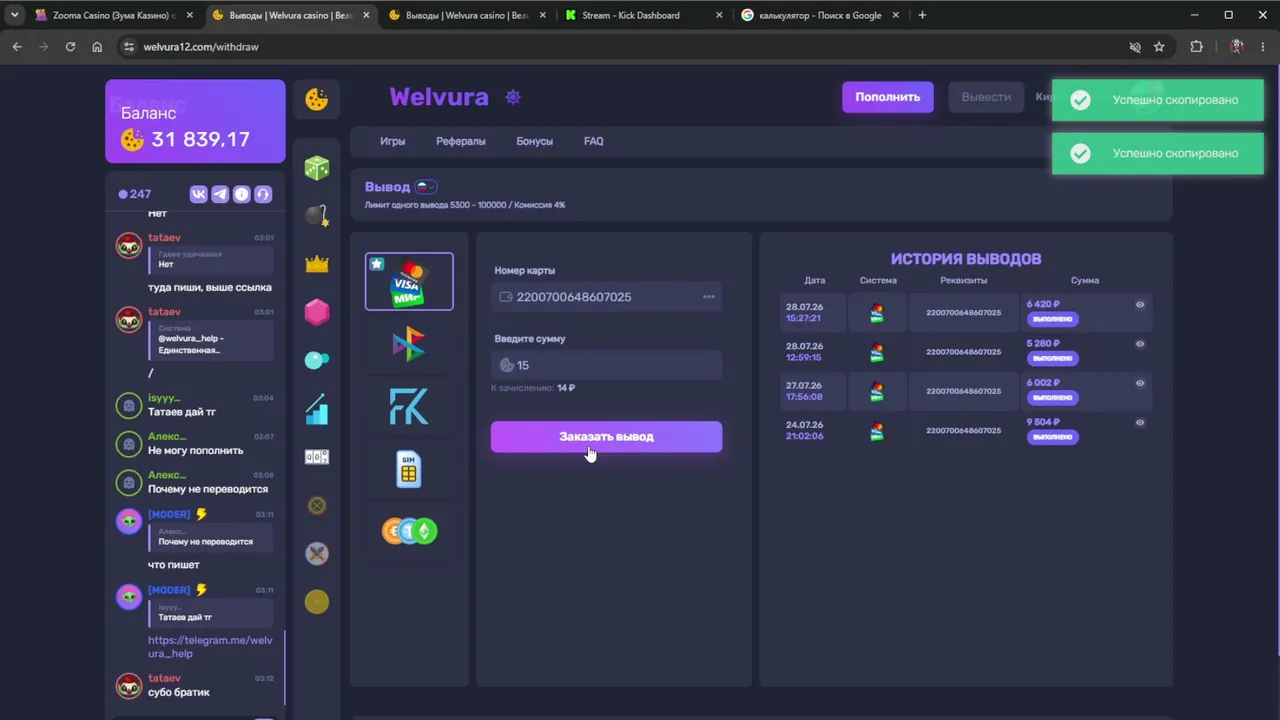Viewport: 1280px width, 720px height.
Task: Click the 'субо братик' chat message
Action: (179, 692)
